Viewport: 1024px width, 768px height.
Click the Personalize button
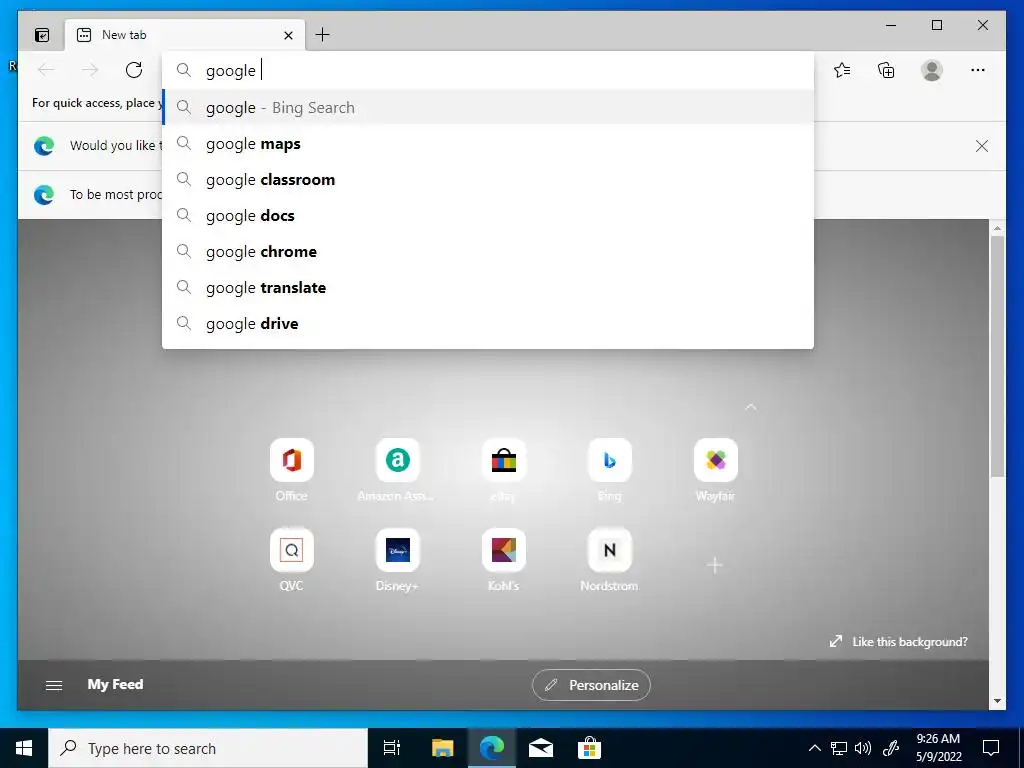591,685
